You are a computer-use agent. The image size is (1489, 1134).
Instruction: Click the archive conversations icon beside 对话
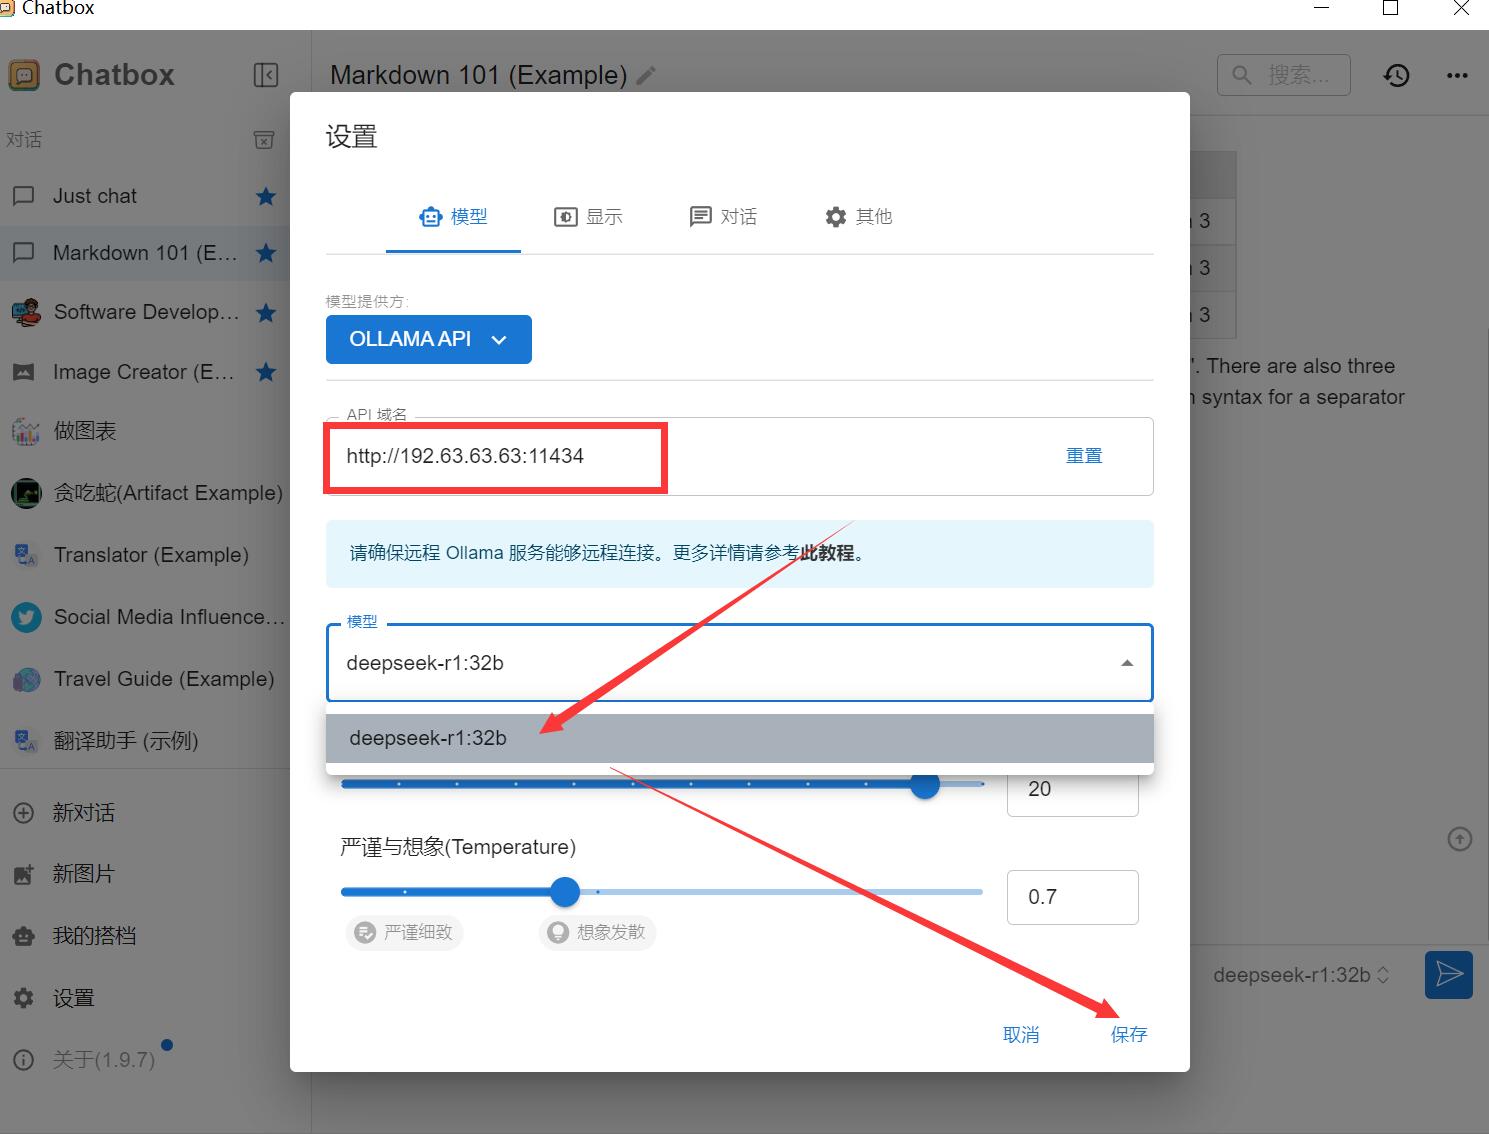tap(264, 140)
